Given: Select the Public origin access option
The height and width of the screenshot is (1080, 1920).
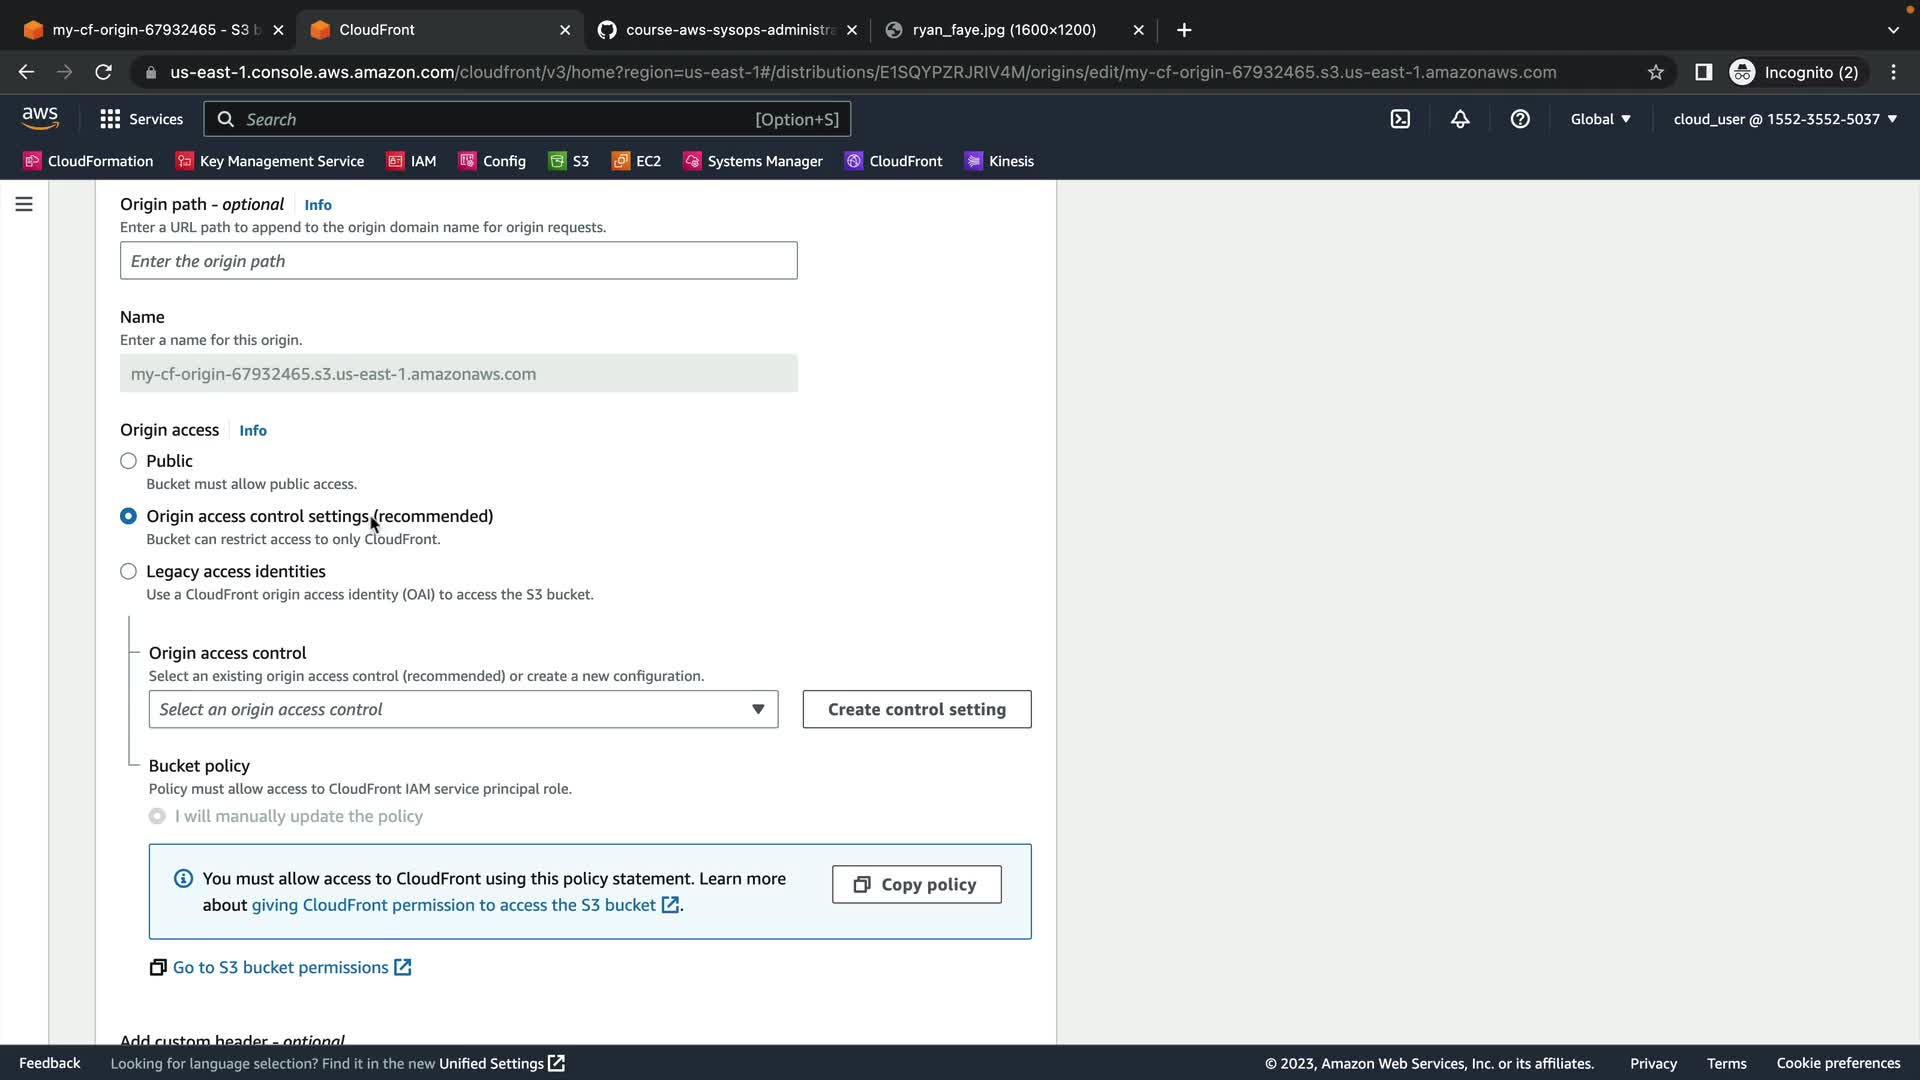Looking at the screenshot, I should click(129, 461).
